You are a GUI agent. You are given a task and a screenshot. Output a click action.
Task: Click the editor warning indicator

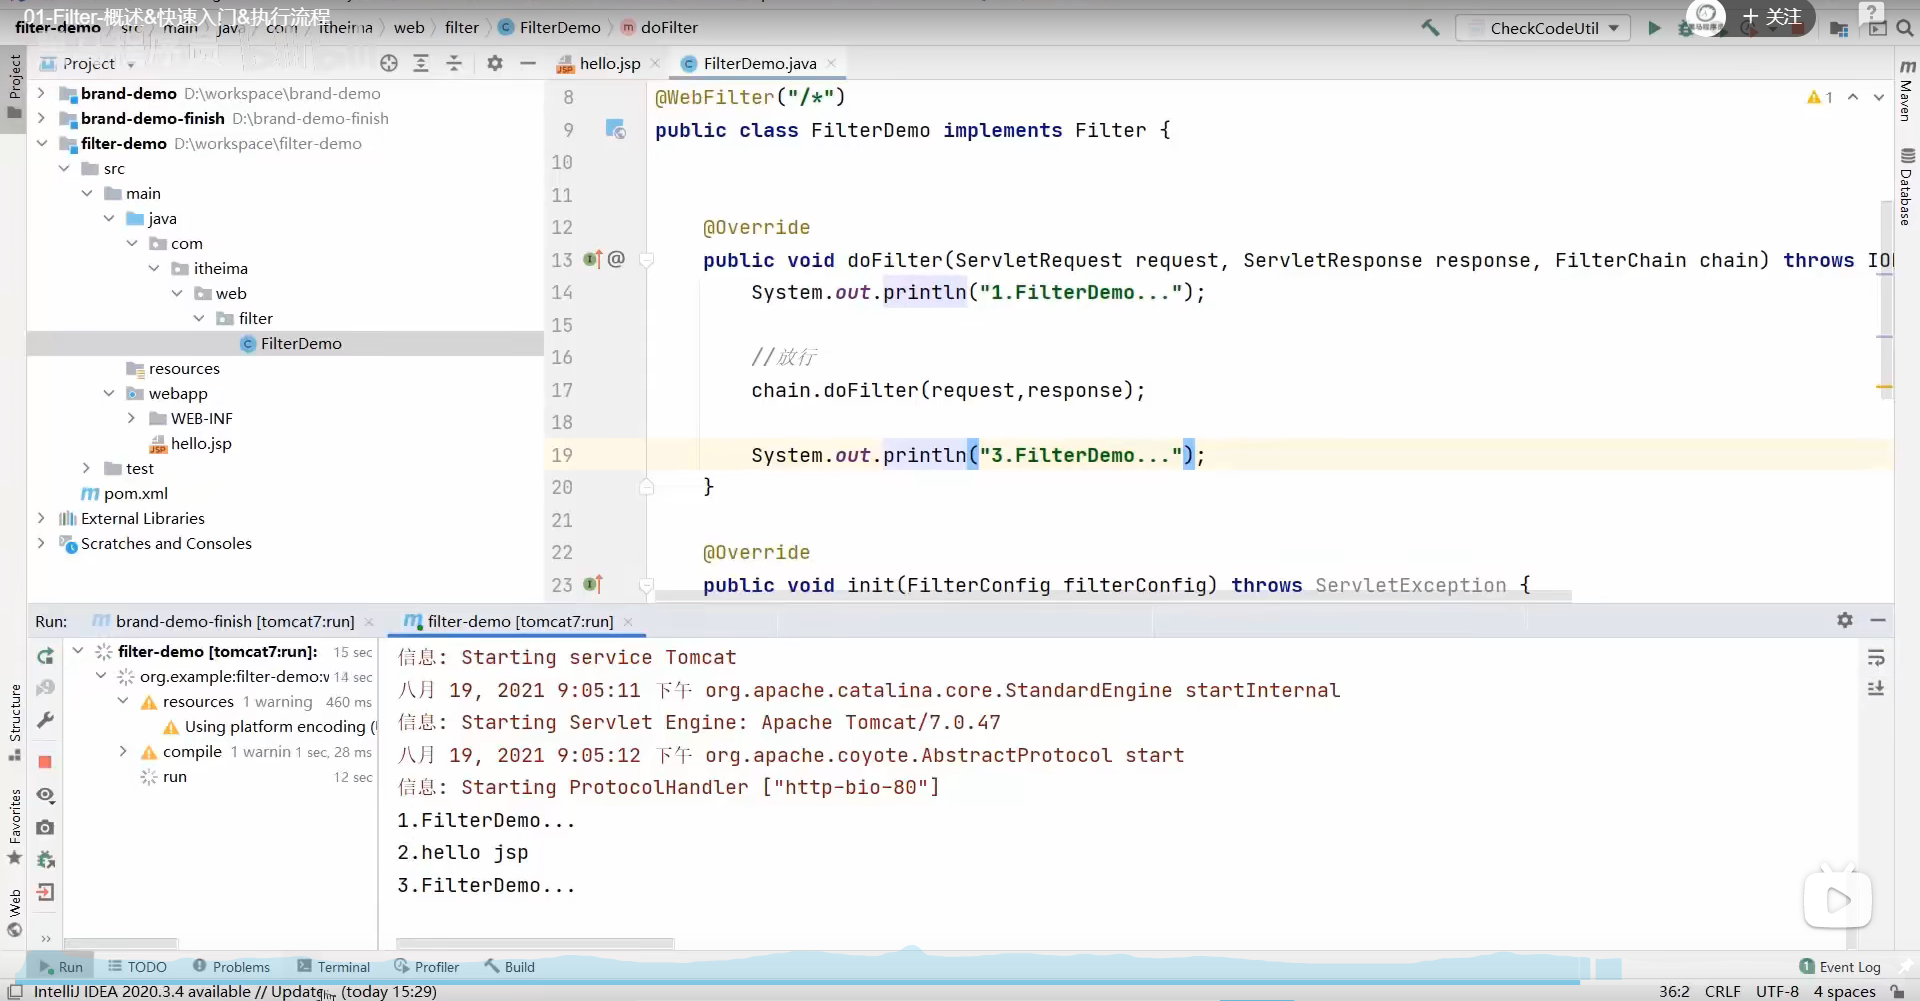pyautogui.click(x=1819, y=97)
